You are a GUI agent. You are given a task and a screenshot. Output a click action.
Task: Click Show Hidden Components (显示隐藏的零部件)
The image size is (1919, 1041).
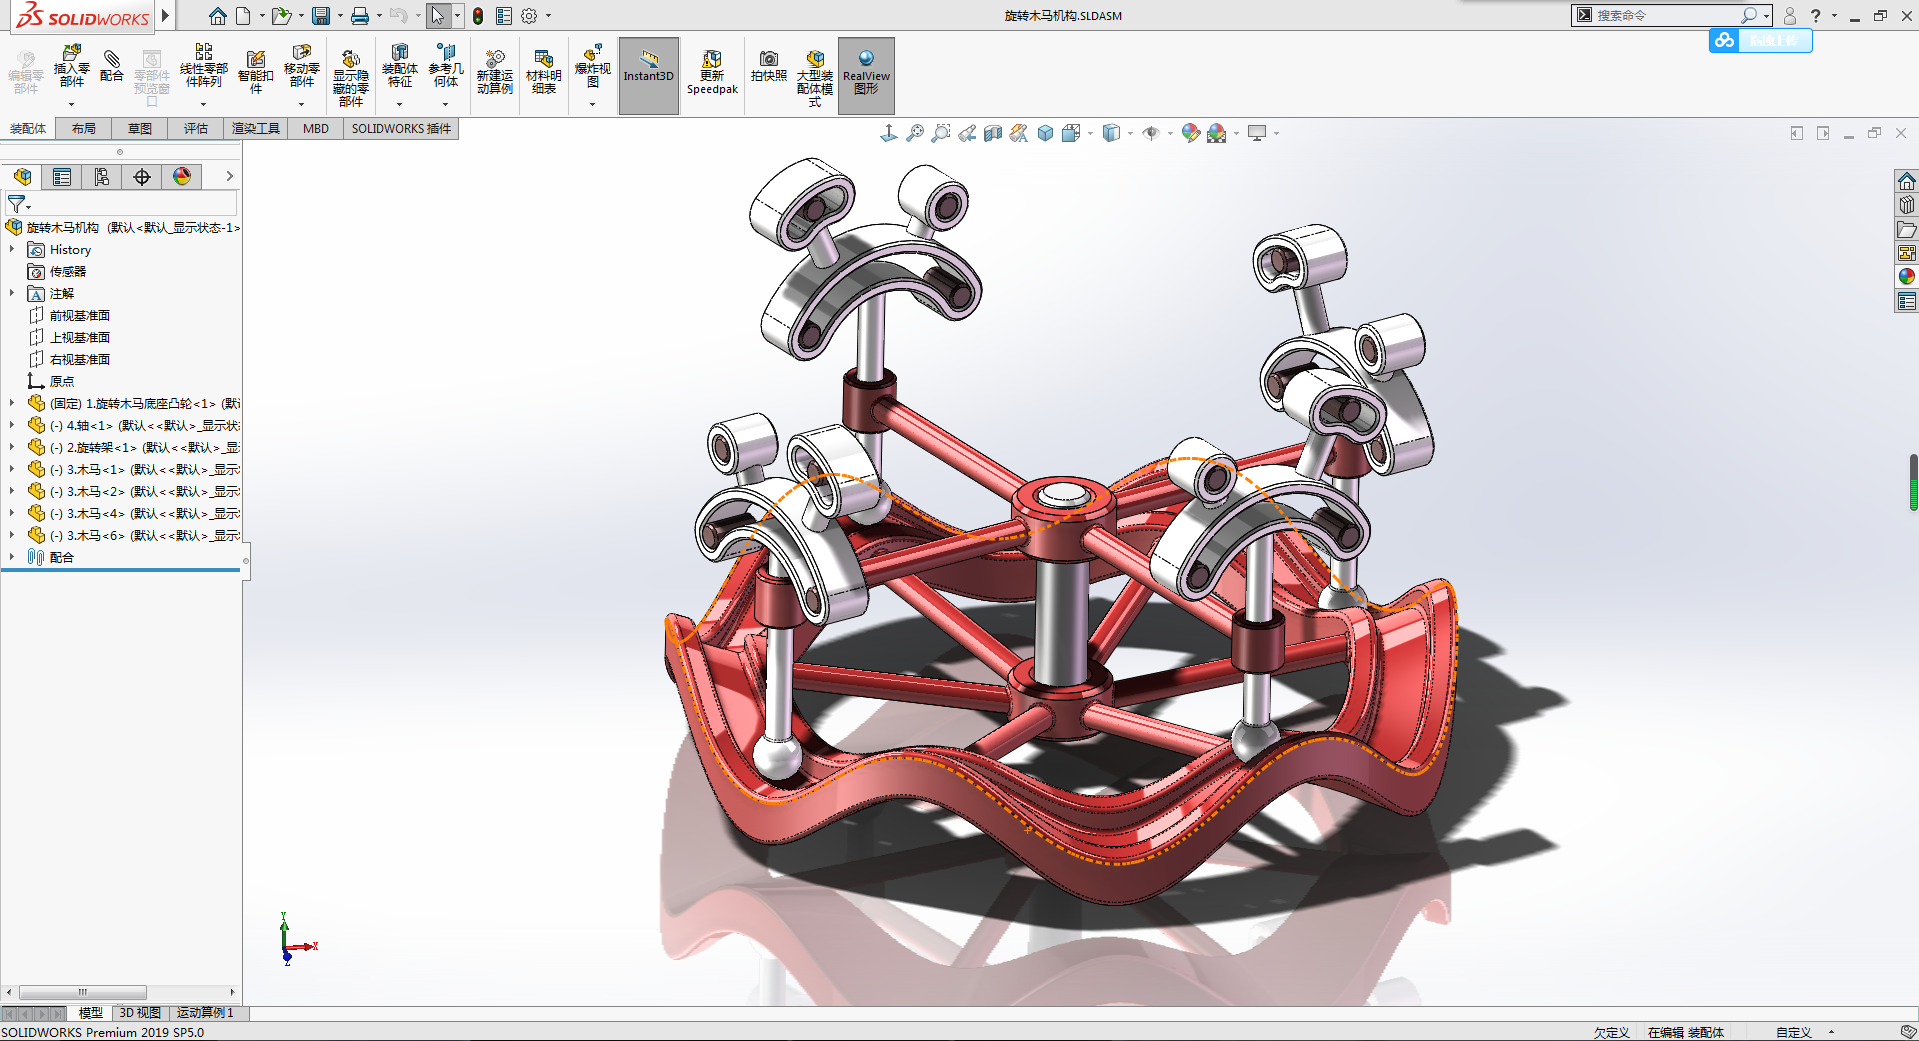pyautogui.click(x=350, y=78)
